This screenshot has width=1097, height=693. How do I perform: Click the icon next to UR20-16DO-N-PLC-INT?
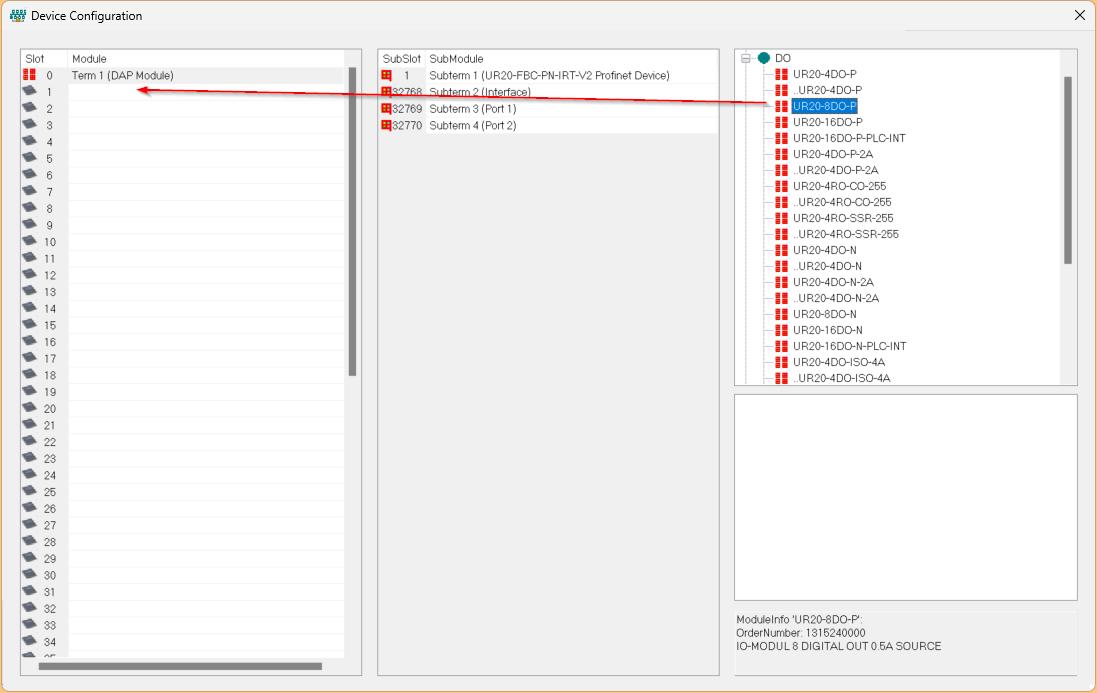781,346
